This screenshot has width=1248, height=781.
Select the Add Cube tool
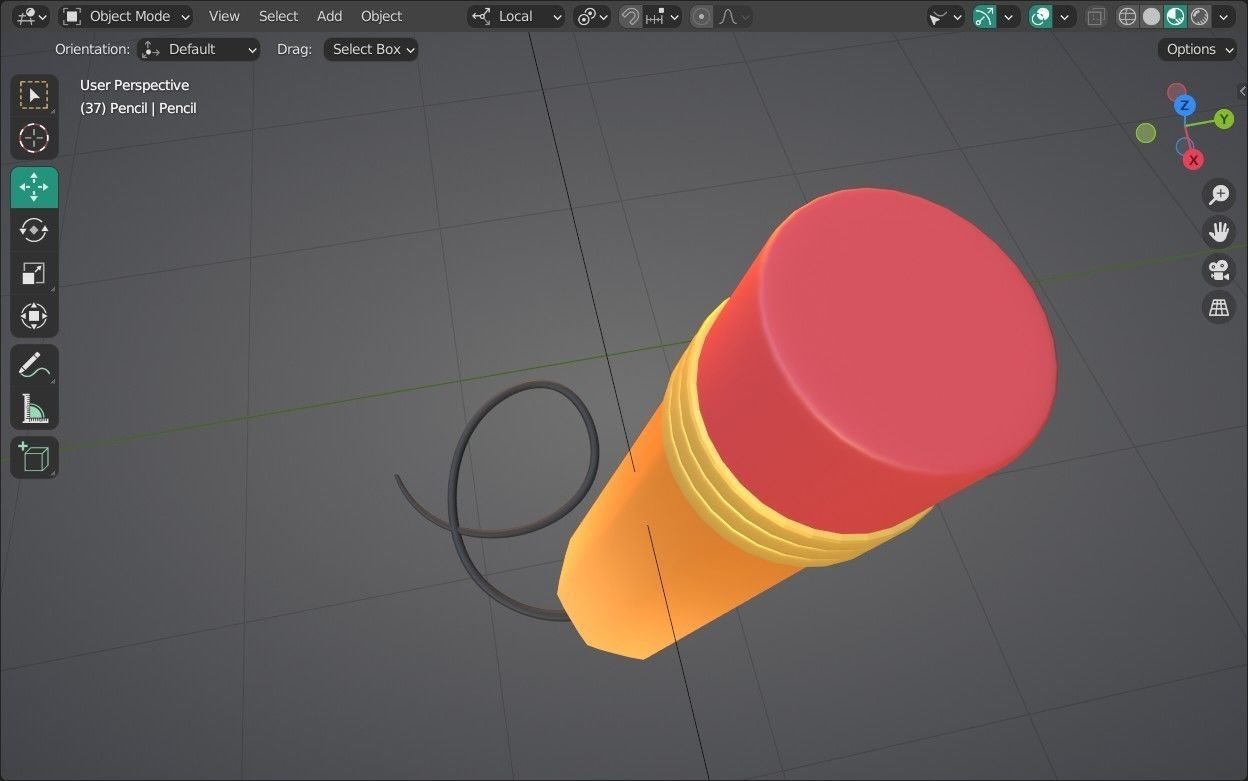[x=34, y=457]
